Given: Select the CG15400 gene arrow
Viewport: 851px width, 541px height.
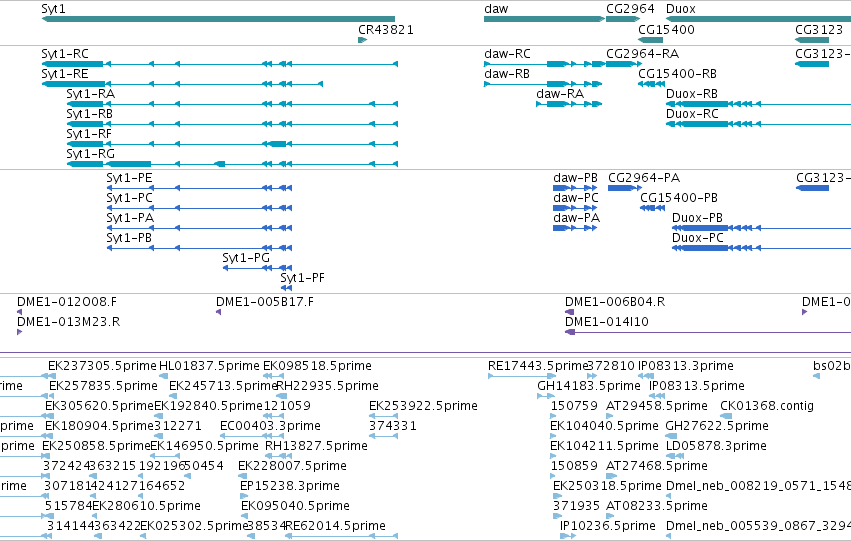Looking at the screenshot, I should tap(650, 40).
